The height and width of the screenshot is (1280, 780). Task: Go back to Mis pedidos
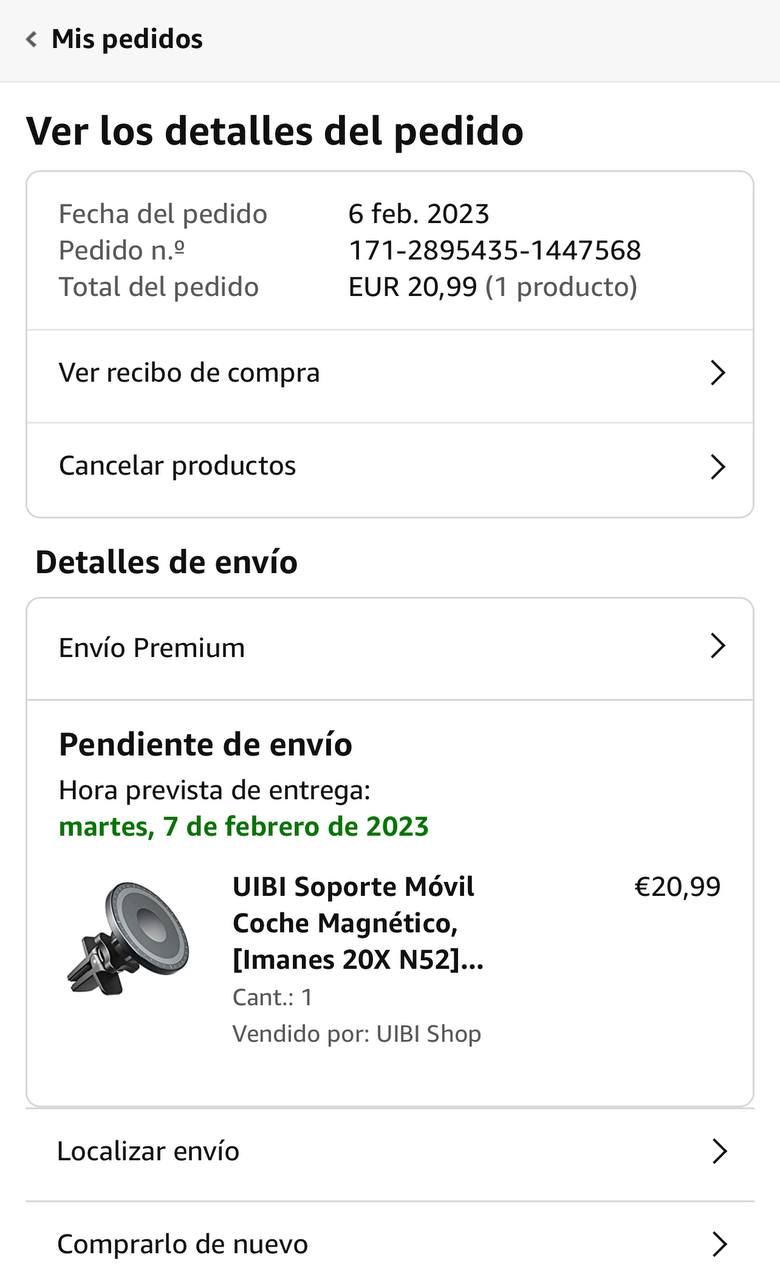click(126, 40)
